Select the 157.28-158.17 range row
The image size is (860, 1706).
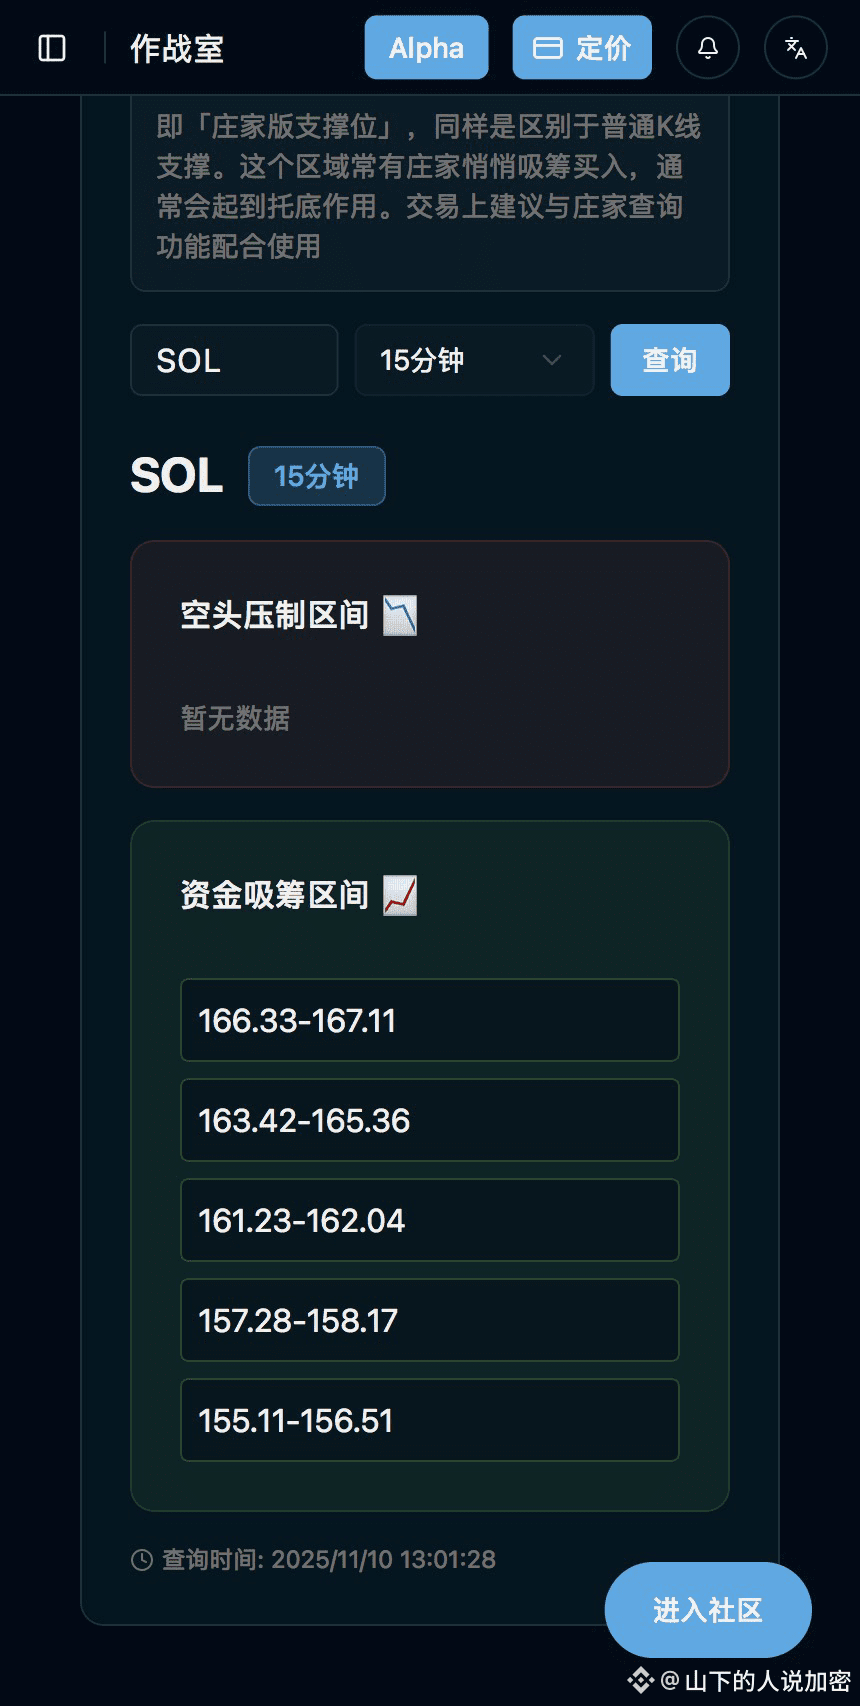(x=430, y=1320)
